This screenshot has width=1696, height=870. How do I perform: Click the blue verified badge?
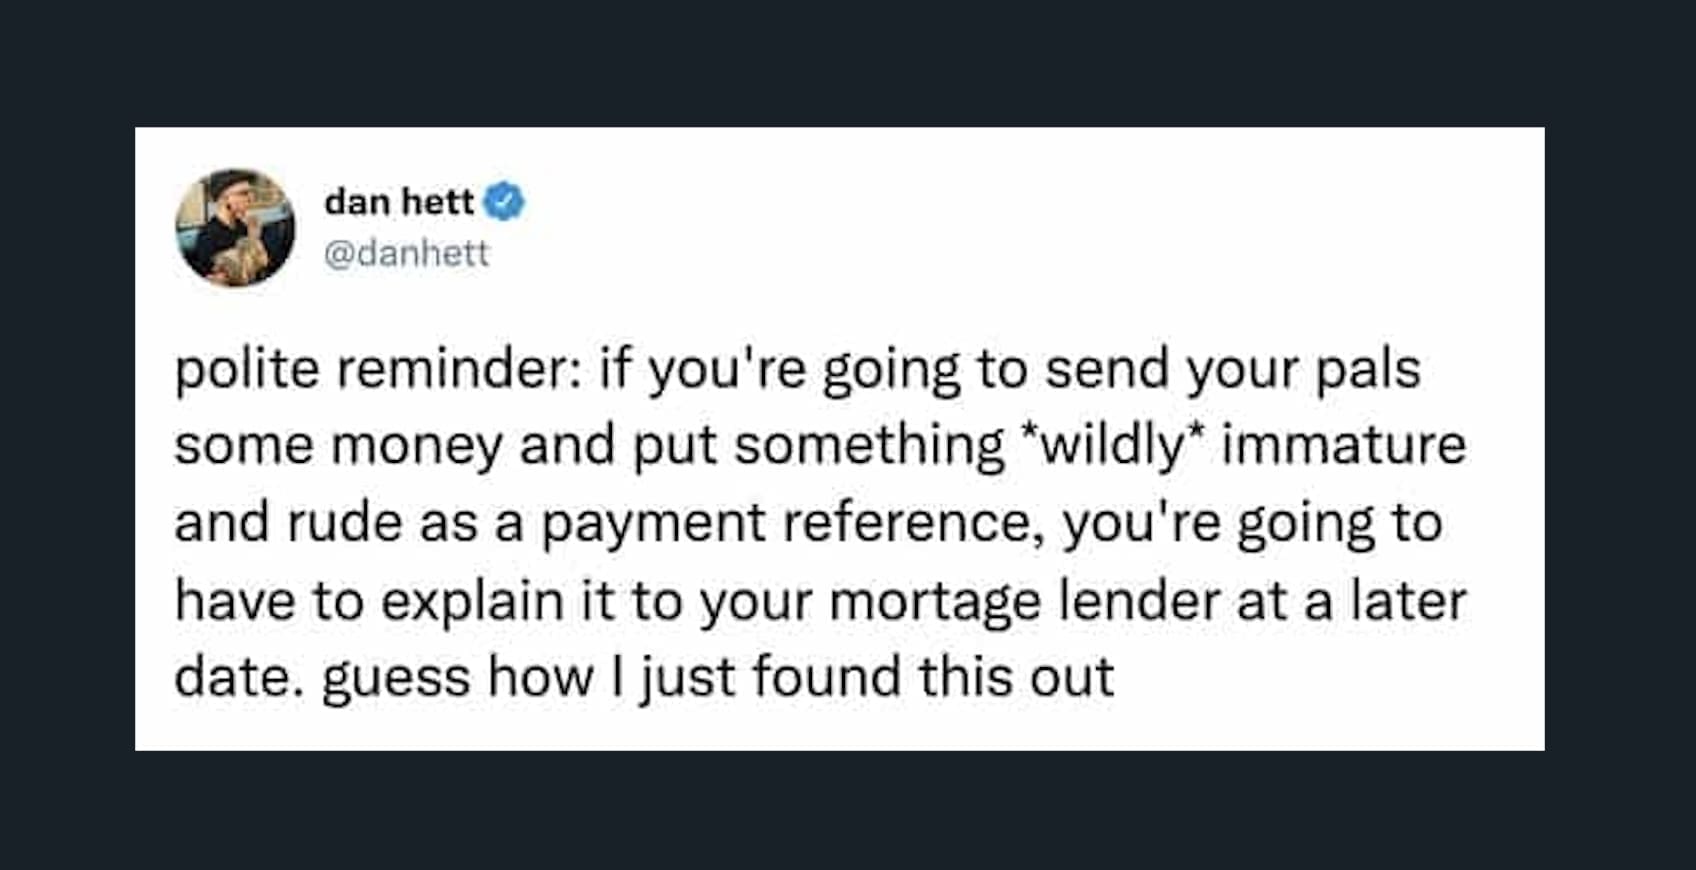[x=504, y=202]
